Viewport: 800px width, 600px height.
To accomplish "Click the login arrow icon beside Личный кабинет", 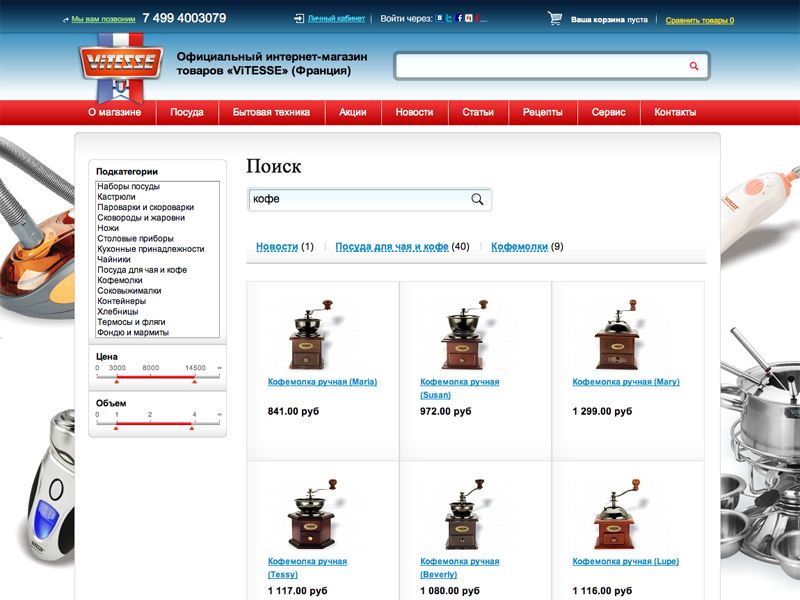I will 299,18.
